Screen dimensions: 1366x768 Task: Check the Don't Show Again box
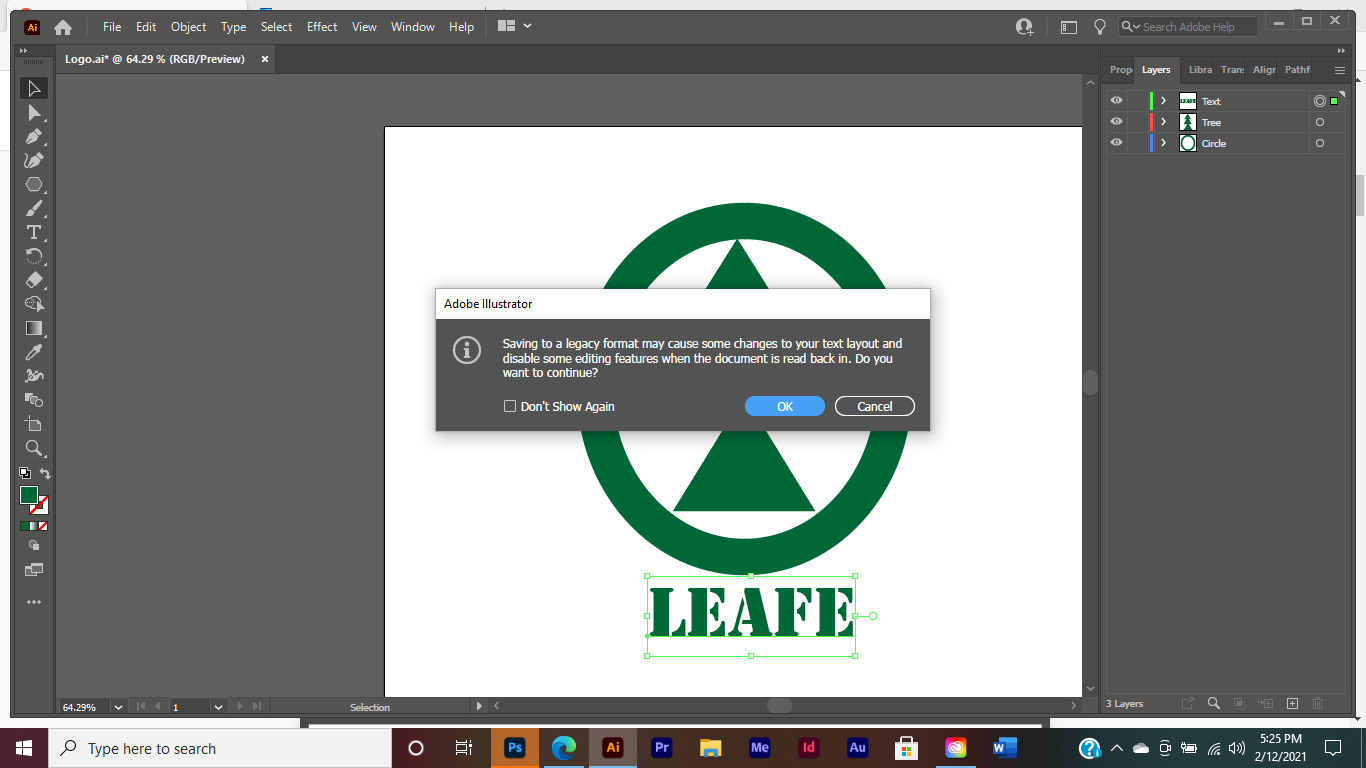tap(510, 406)
